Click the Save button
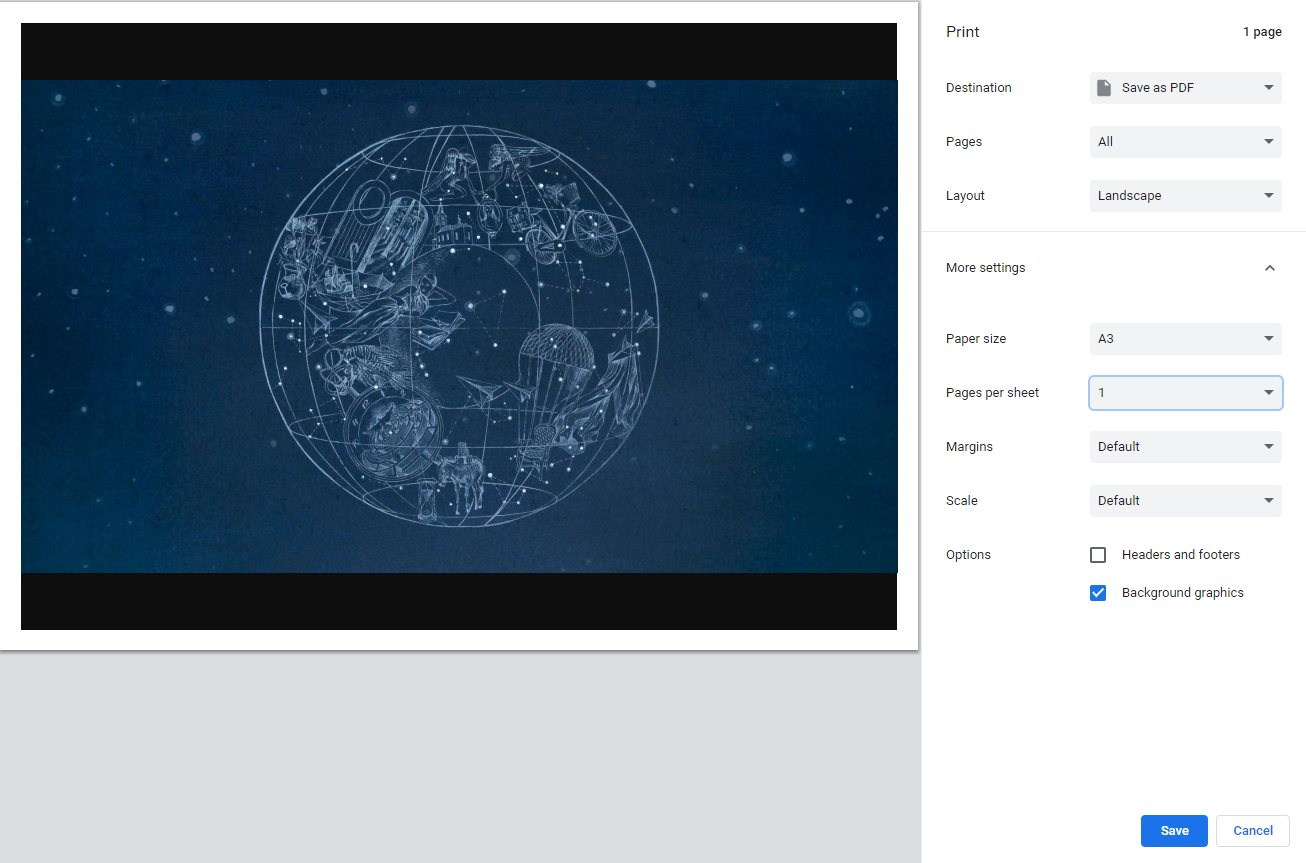Image resolution: width=1306 pixels, height=863 pixels. 1174,831
